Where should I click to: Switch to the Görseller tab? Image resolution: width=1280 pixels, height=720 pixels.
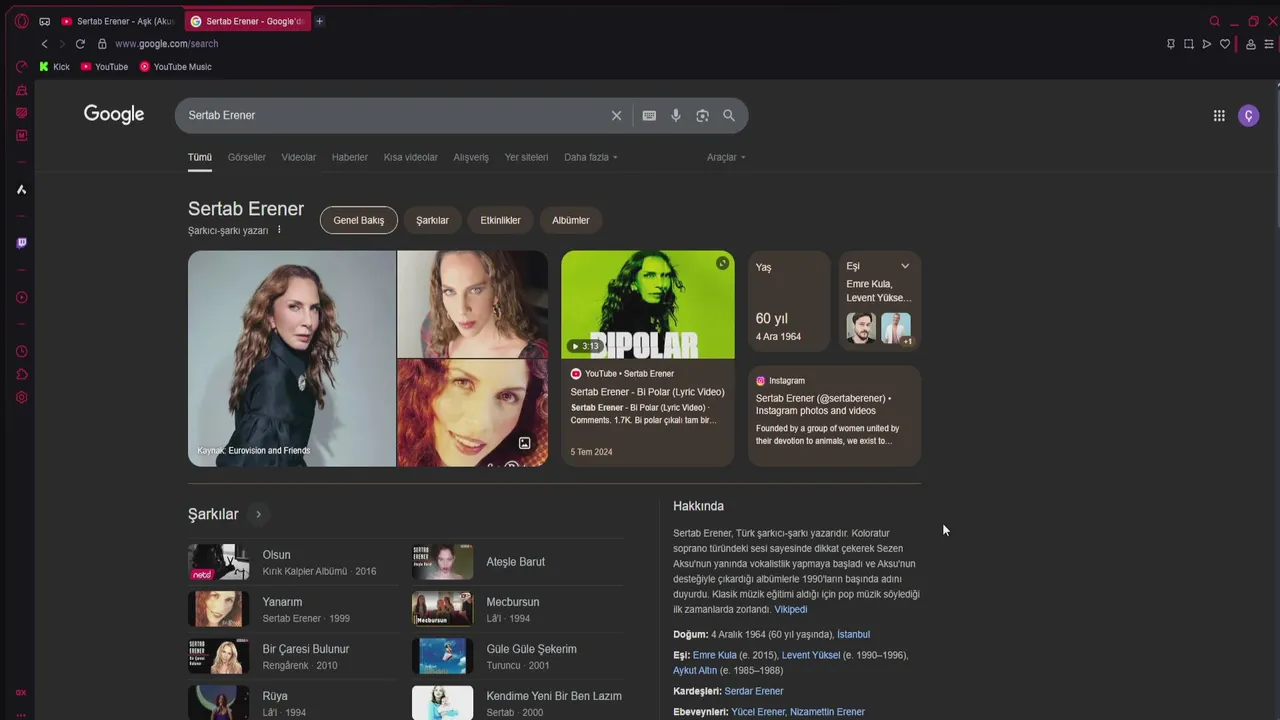pyautogui.click(x=247, y=157)
